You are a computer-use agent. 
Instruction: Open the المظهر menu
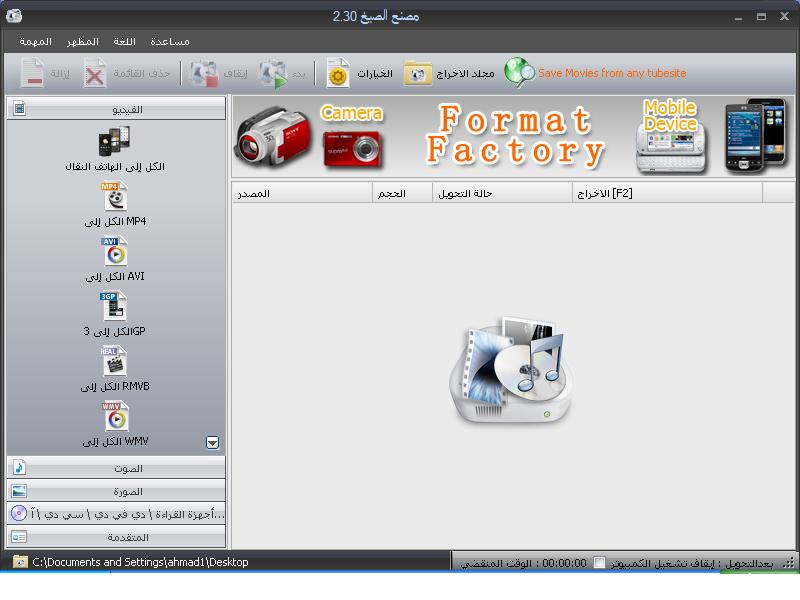[x=83, y=41]
